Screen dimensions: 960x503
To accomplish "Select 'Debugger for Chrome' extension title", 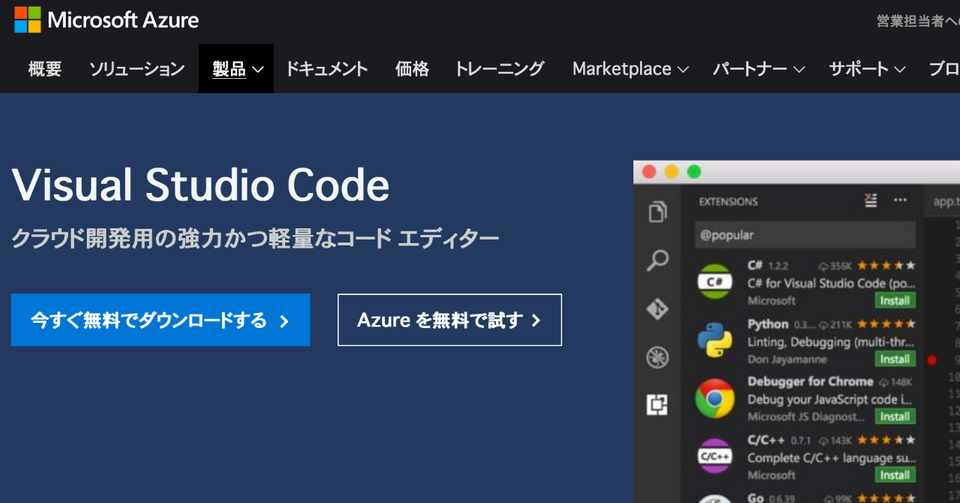I will 810,381.
